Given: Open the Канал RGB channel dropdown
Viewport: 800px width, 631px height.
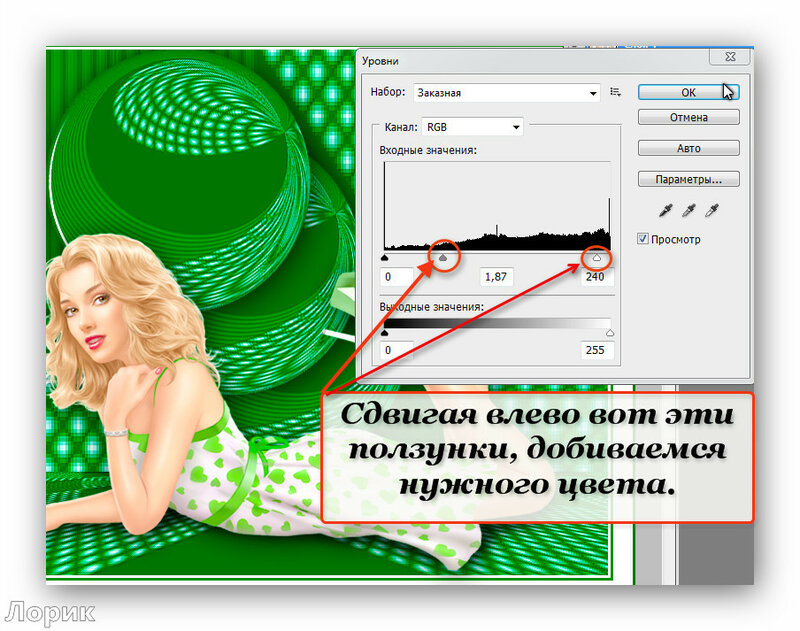Looking at the screenshot, I should click(472, 127).
